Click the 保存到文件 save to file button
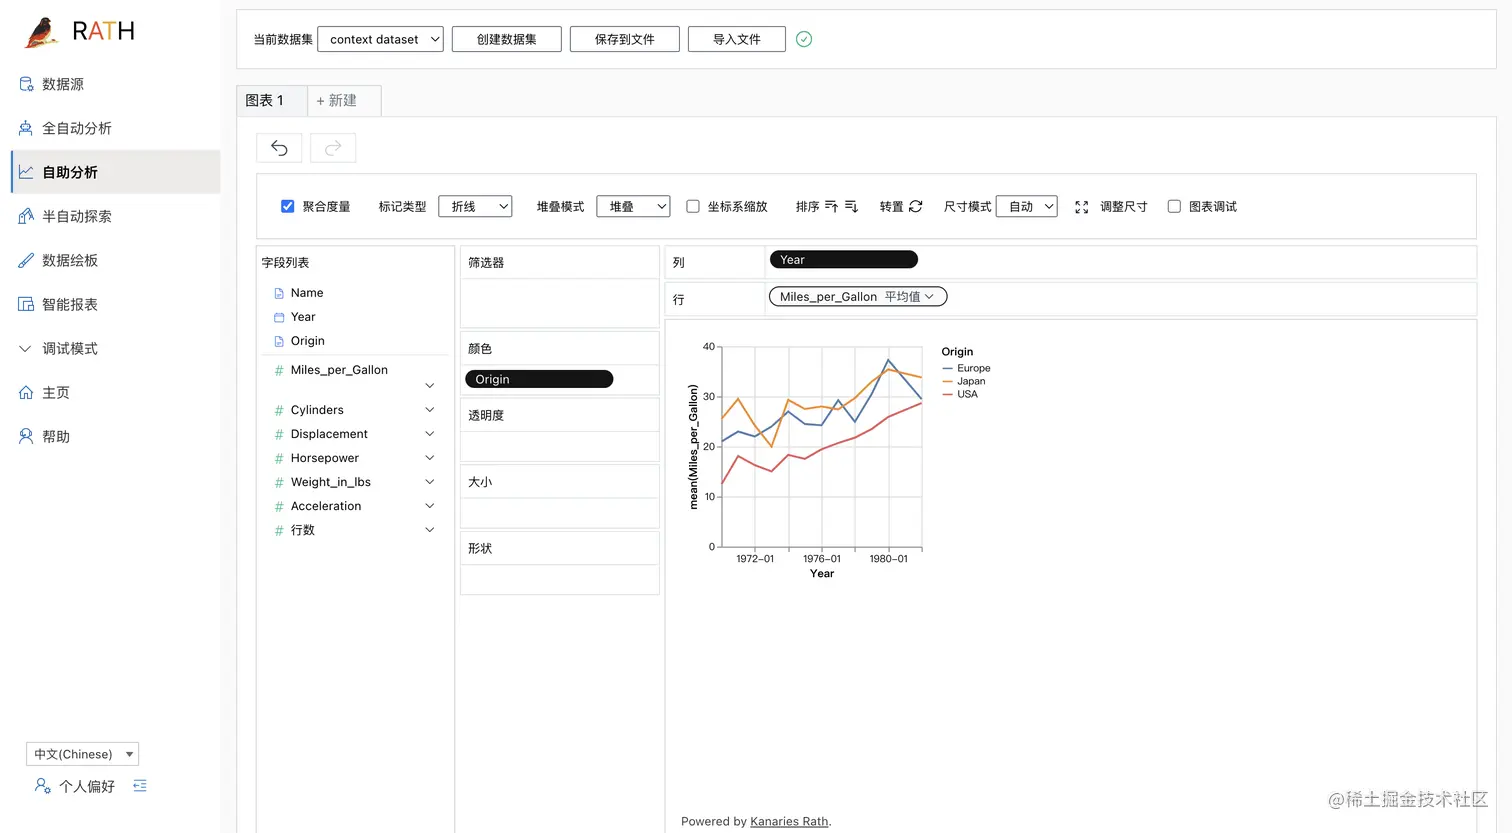Image resolution: width=1512 pixels, height=833 pixels. pos(625,39)
